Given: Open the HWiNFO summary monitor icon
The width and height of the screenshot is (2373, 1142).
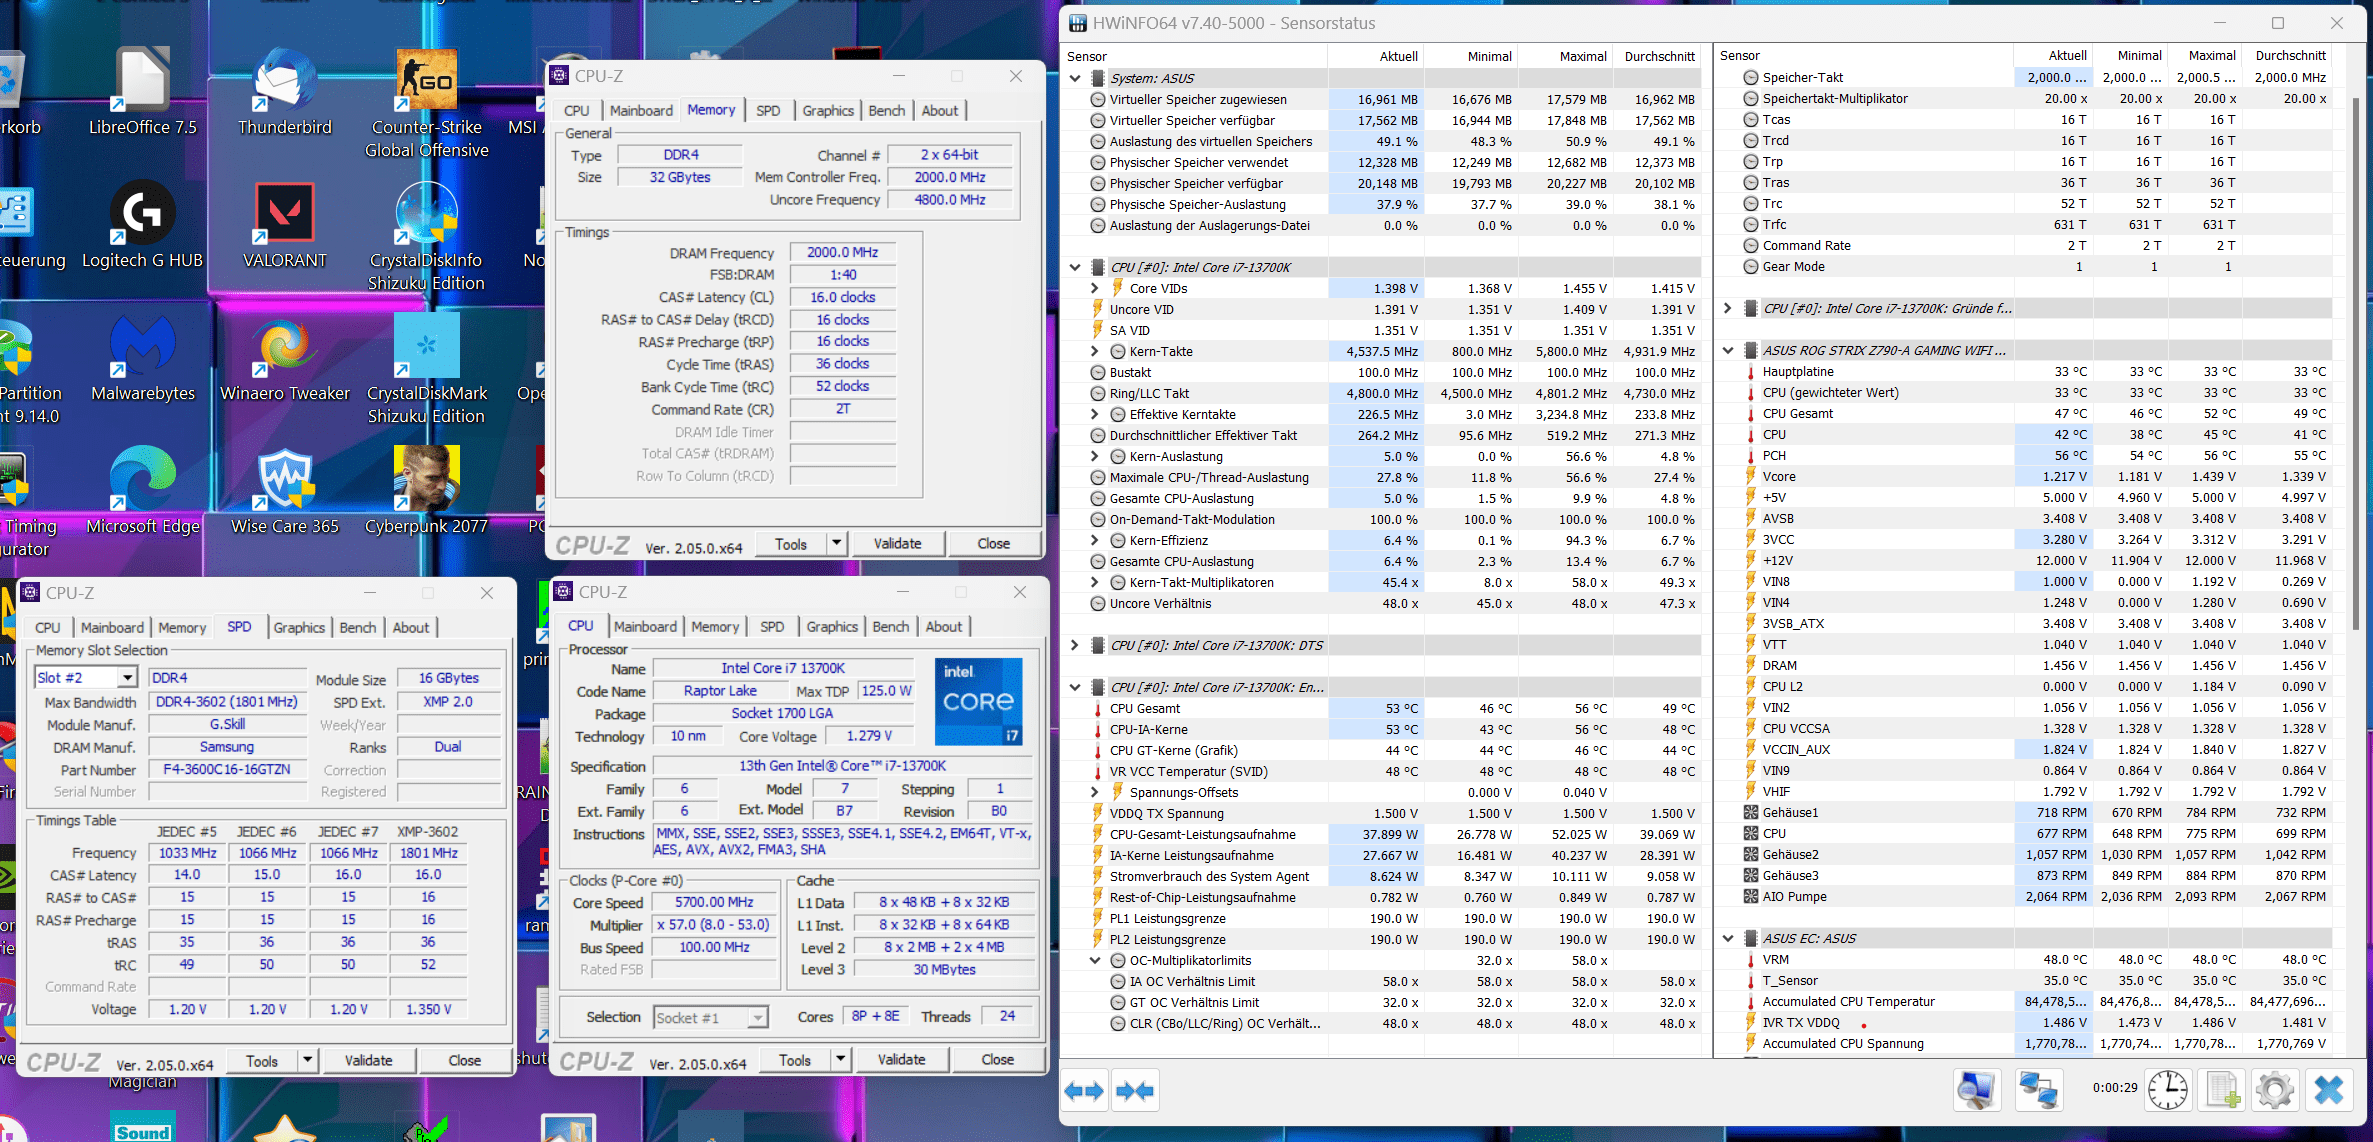Looking at the screenshot, I should tap(1976, 1089).
